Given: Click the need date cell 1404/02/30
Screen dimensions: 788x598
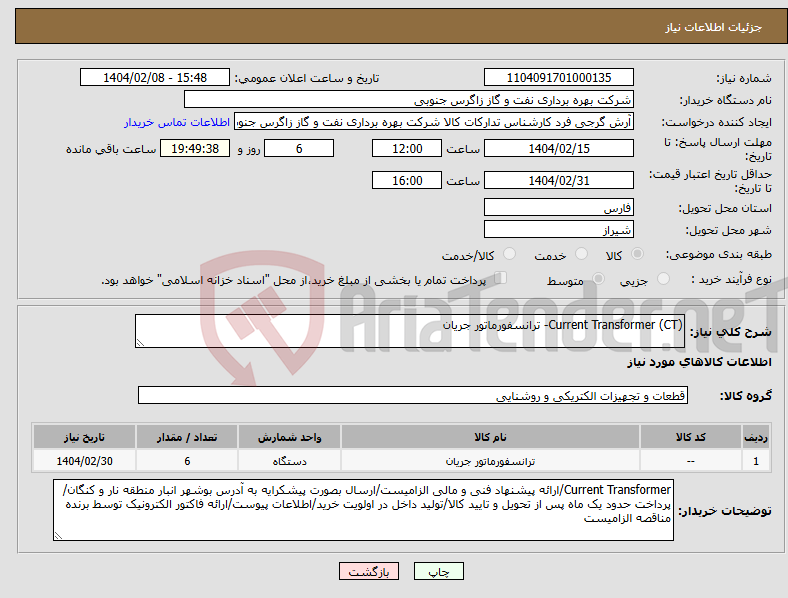Looking at the screenshot, I should (84, 461).
